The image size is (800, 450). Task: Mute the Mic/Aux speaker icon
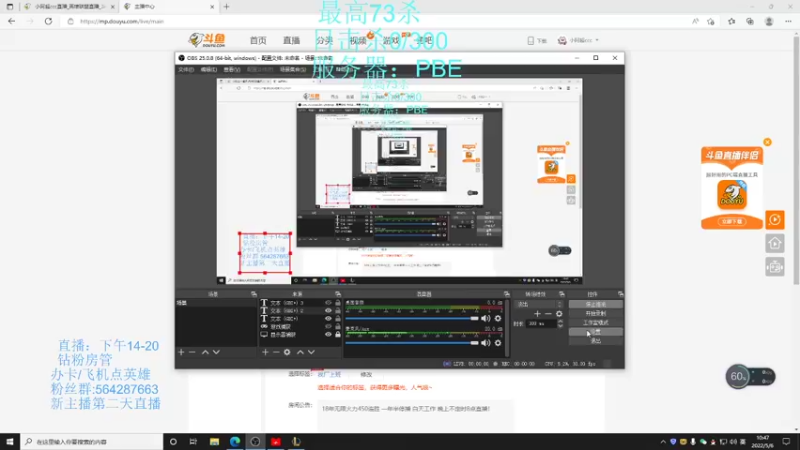[486, 343]
